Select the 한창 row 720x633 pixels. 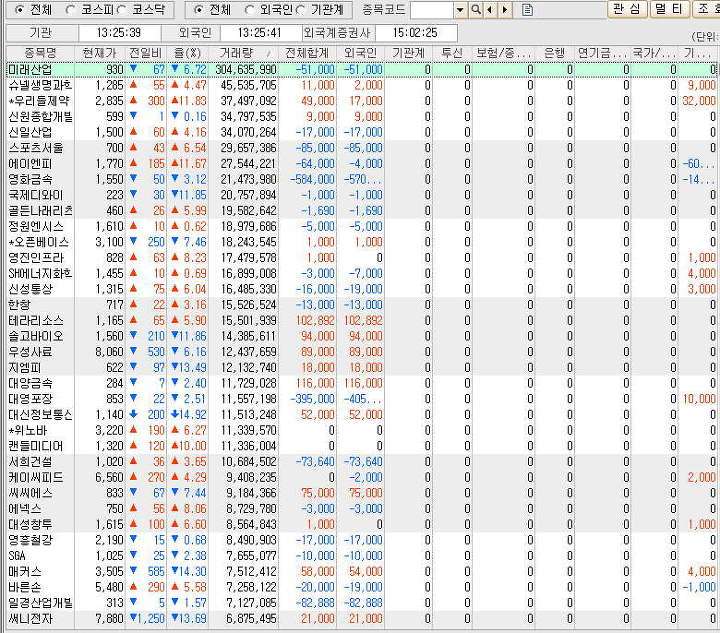coord(361,305)
